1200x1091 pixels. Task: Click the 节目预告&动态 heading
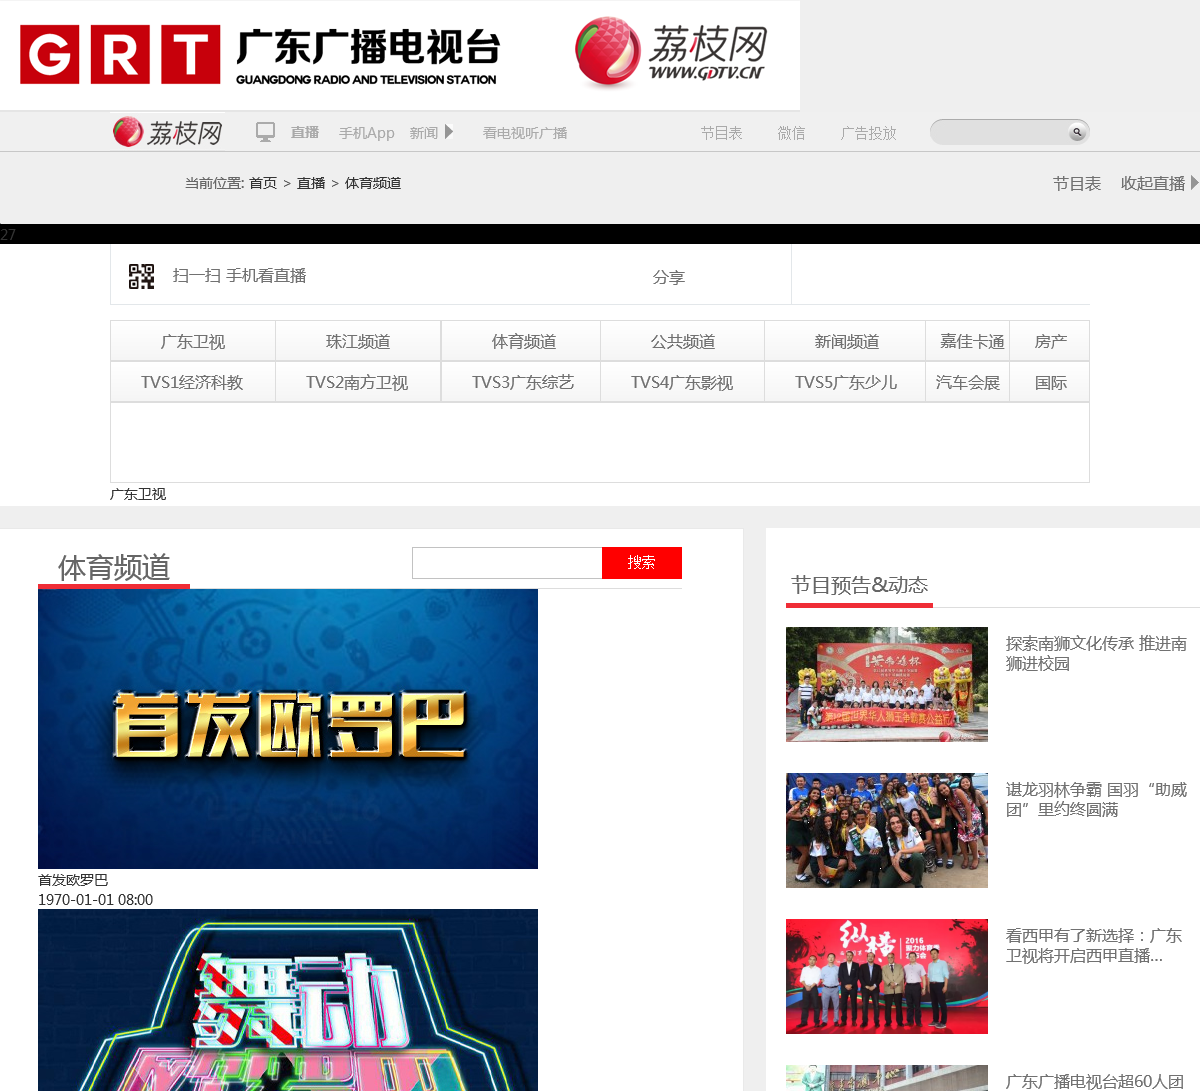pos(860,585)
